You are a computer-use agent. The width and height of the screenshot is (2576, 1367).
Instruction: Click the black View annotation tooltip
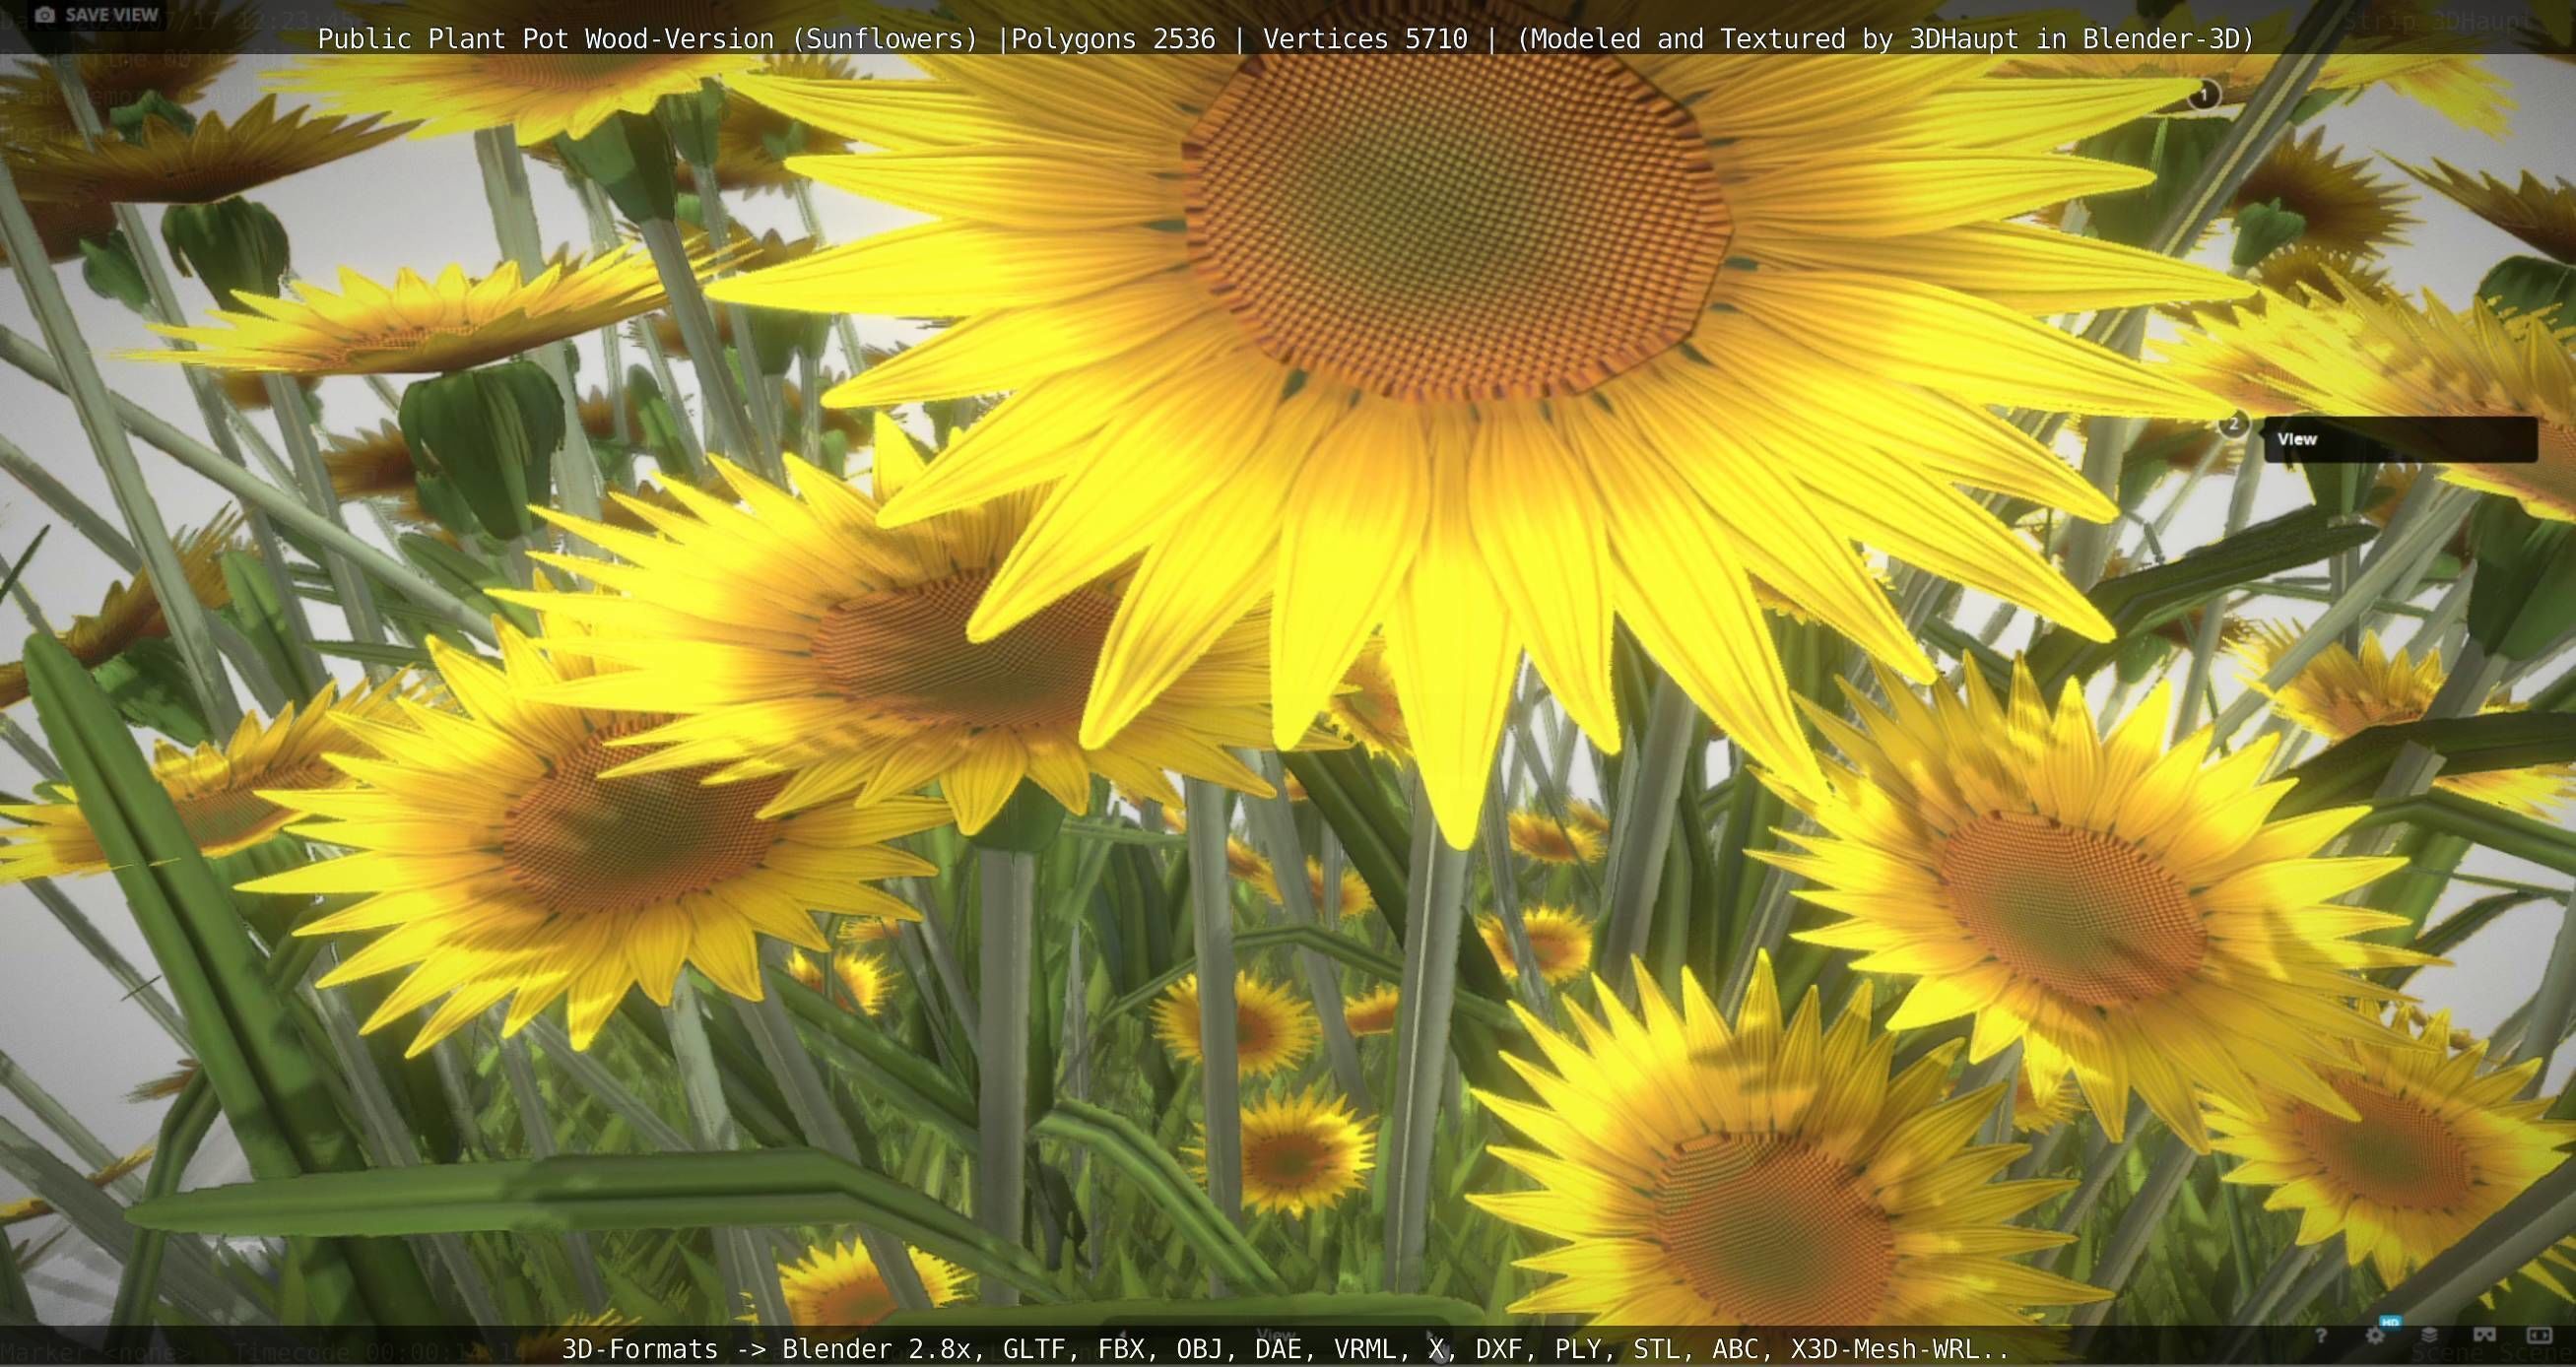tap(2401, 440)
